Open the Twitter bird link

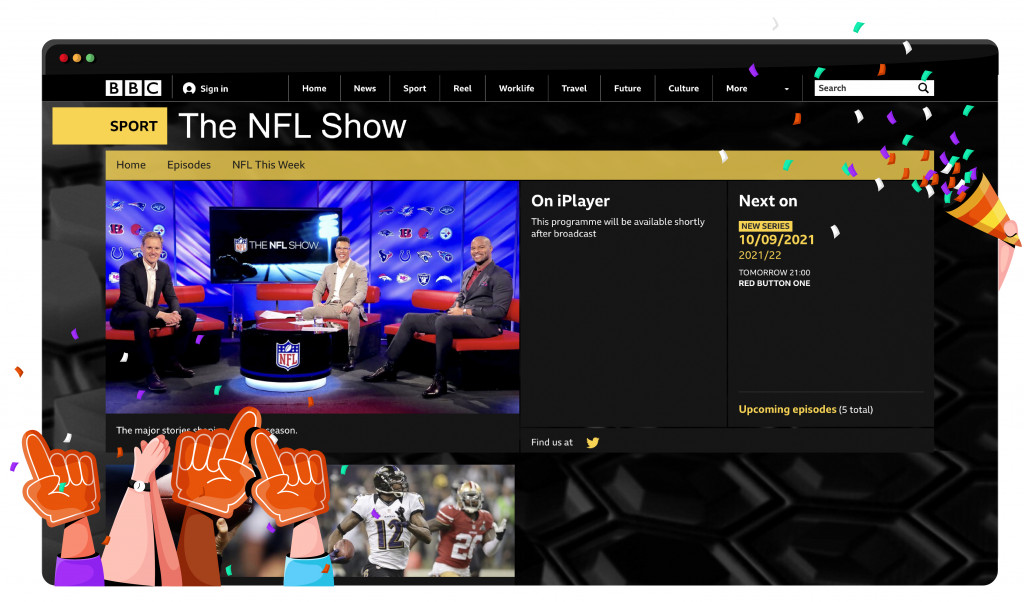[592, 443]
